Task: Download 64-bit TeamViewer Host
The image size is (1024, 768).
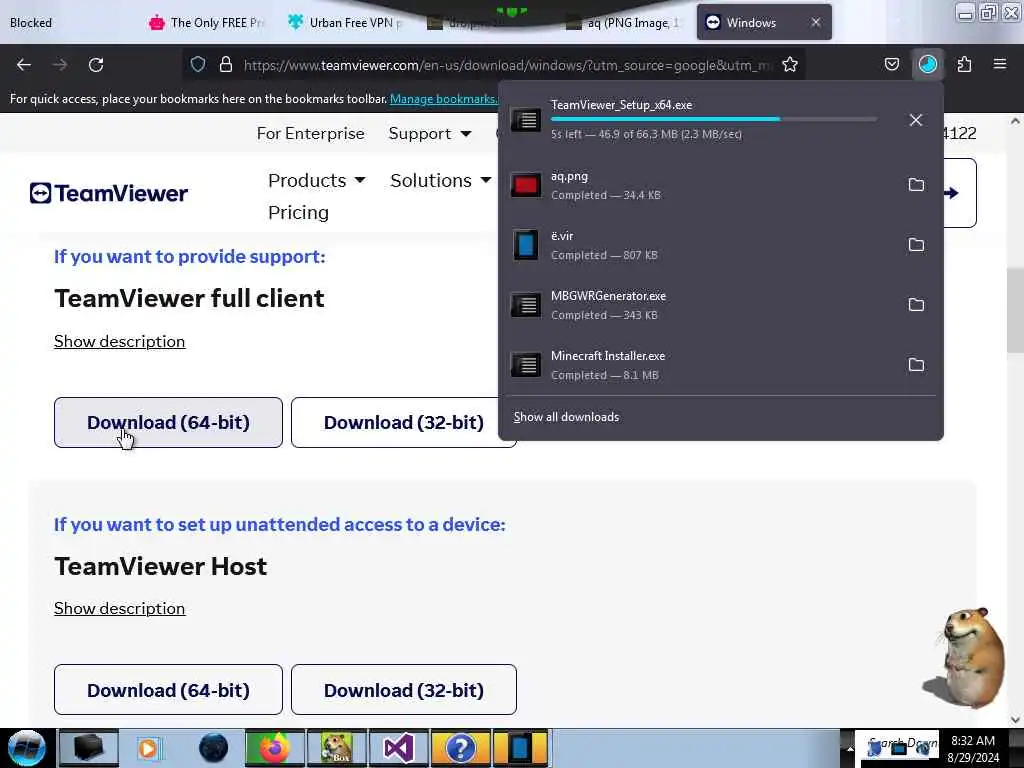Action: [168, 690]
